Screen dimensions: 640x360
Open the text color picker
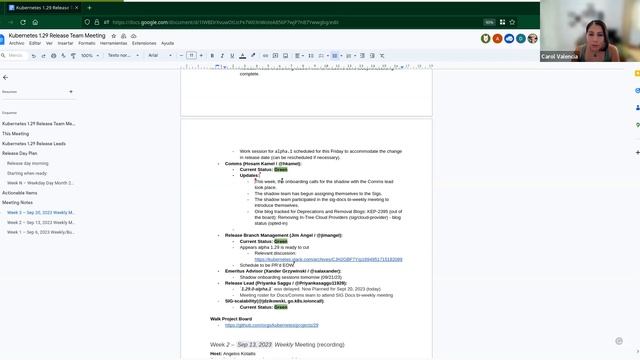pos(242,56)
